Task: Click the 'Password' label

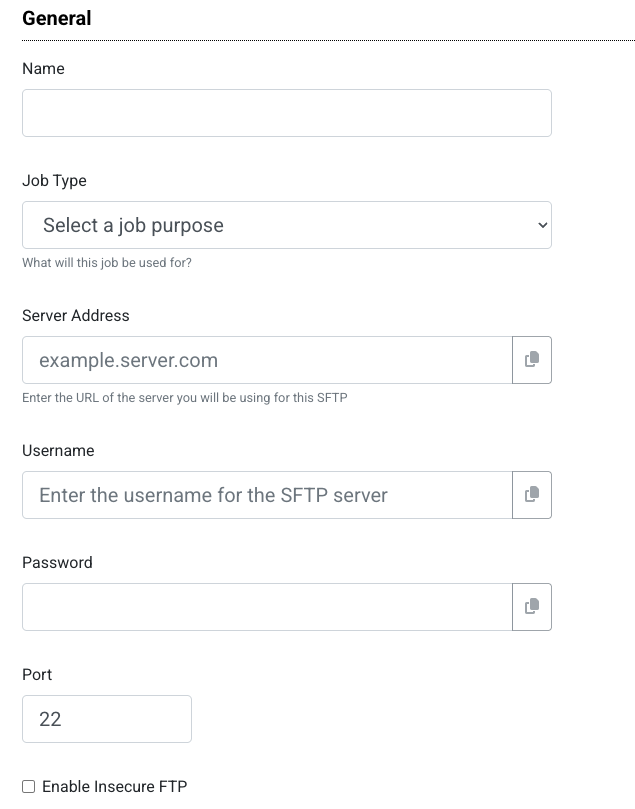Action: pyautogui.click(x=57, y=563)
